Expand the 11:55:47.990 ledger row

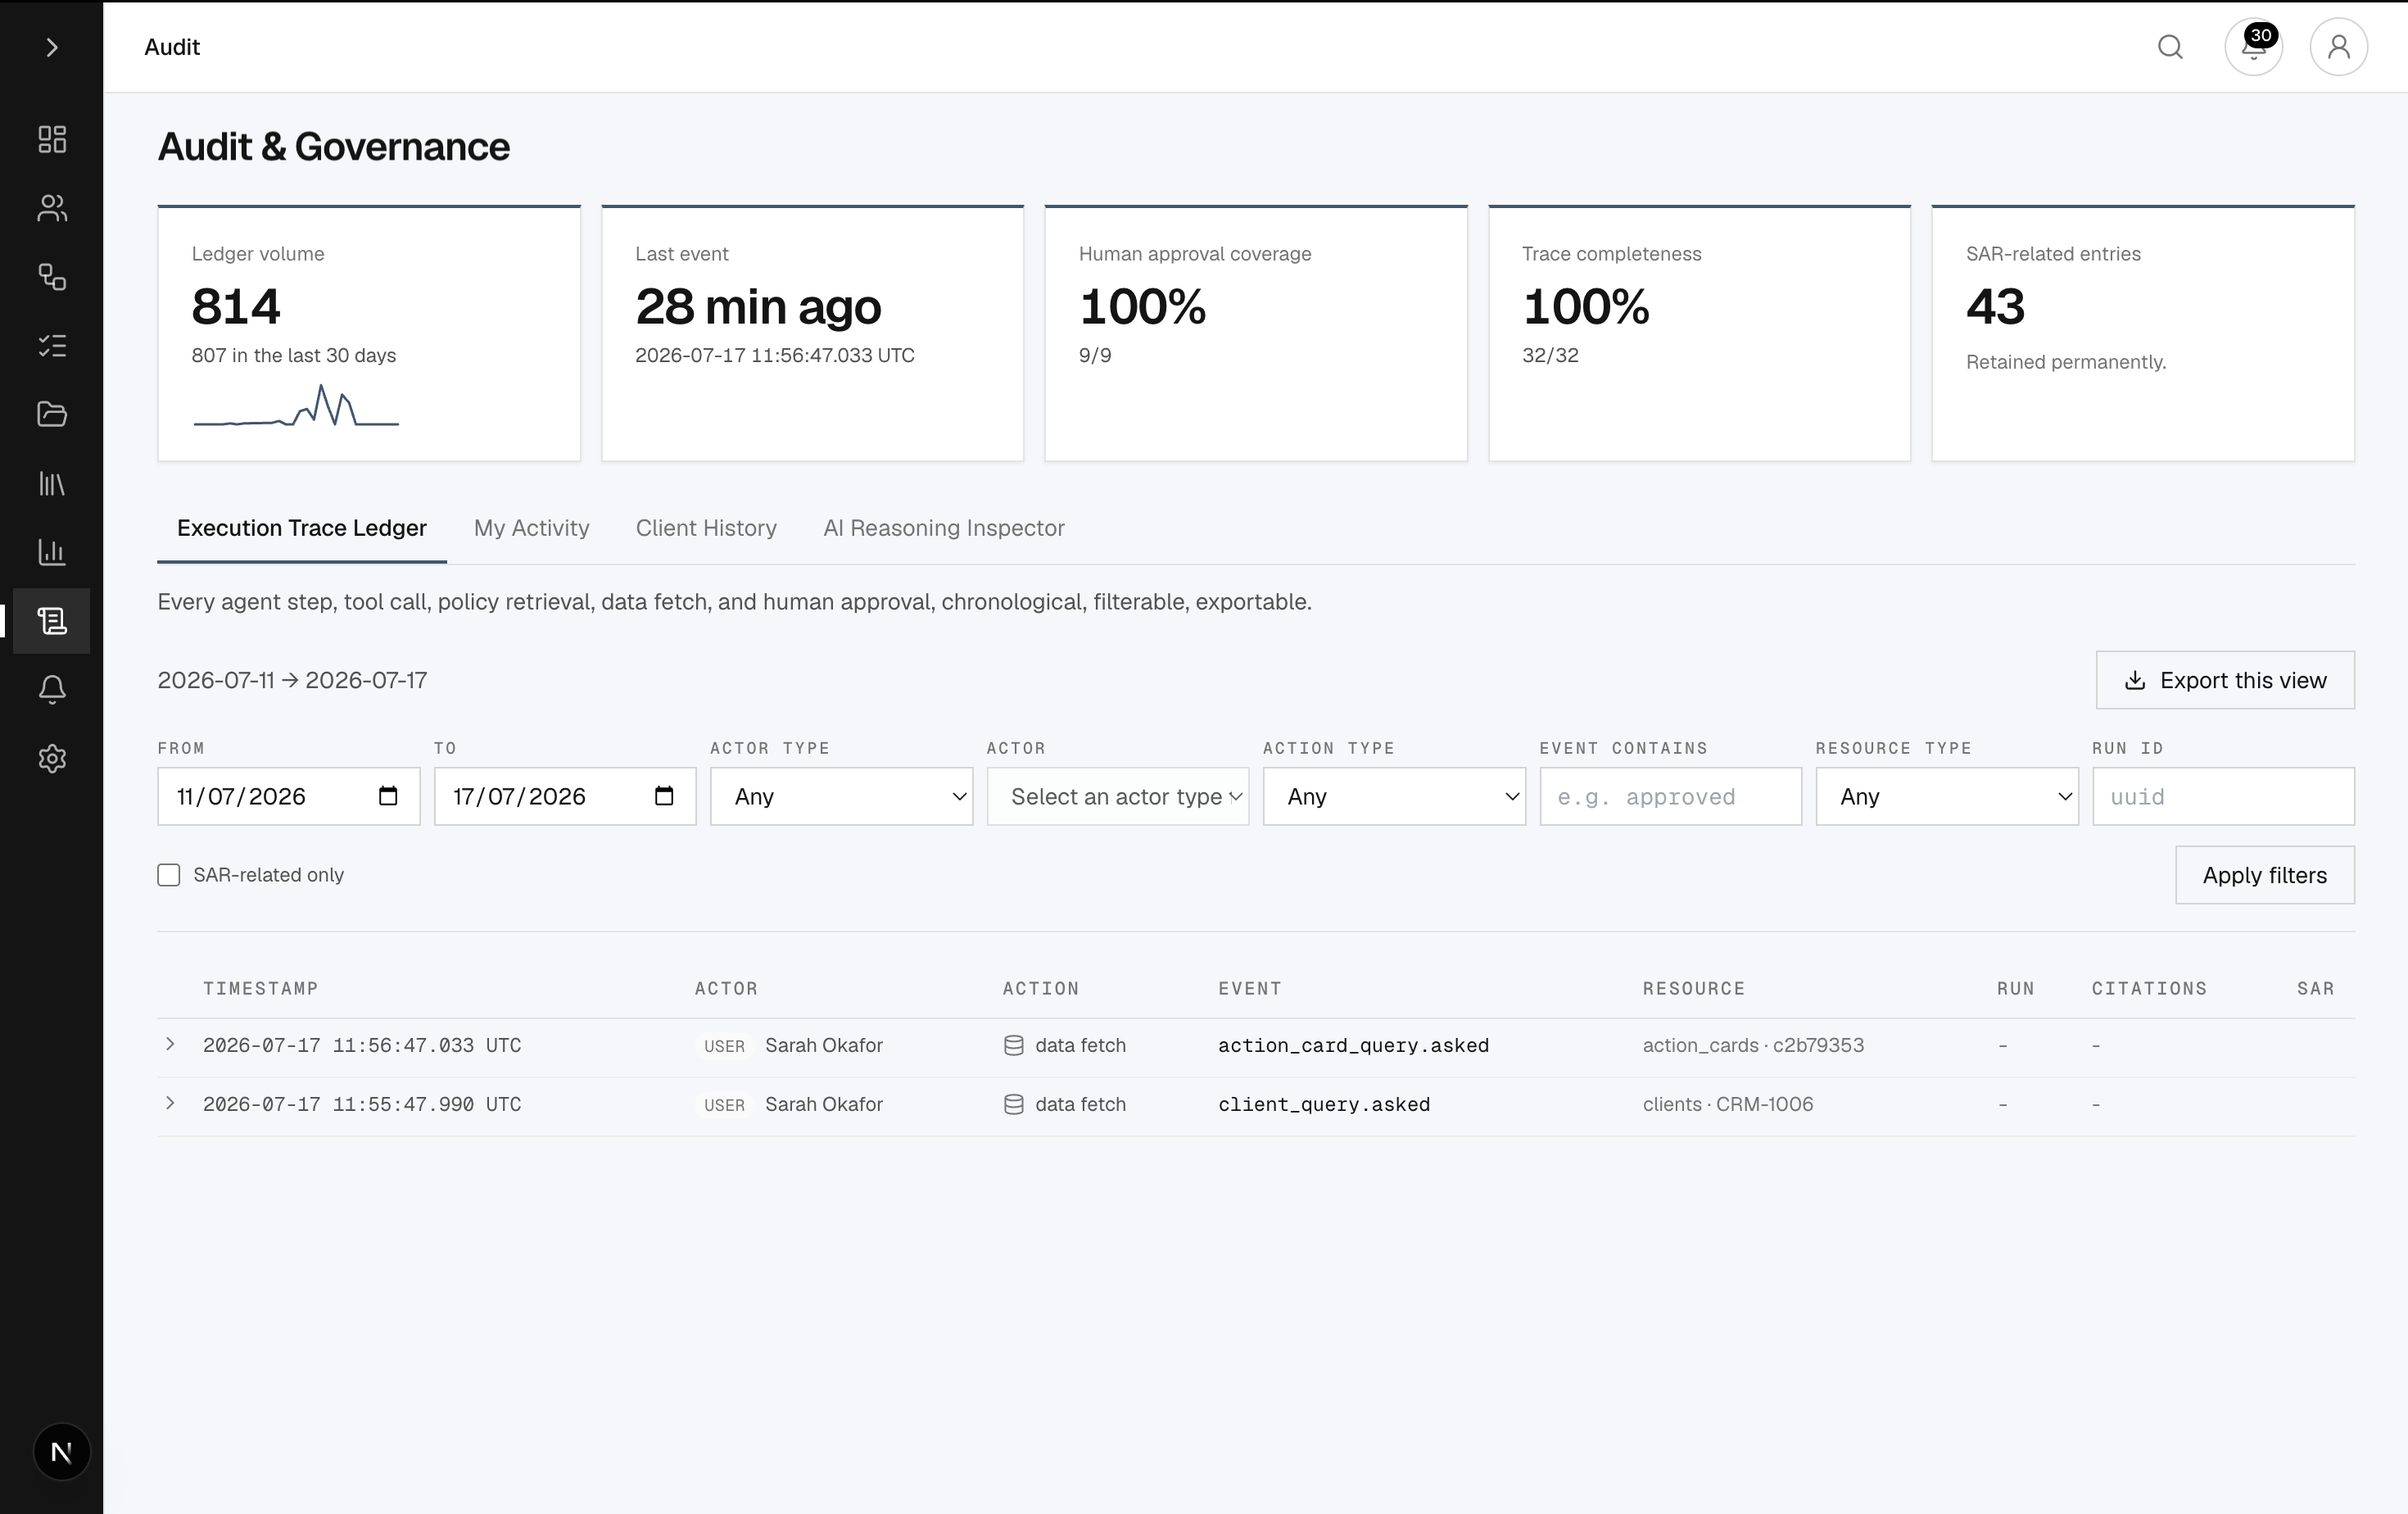coord(171,1103)
